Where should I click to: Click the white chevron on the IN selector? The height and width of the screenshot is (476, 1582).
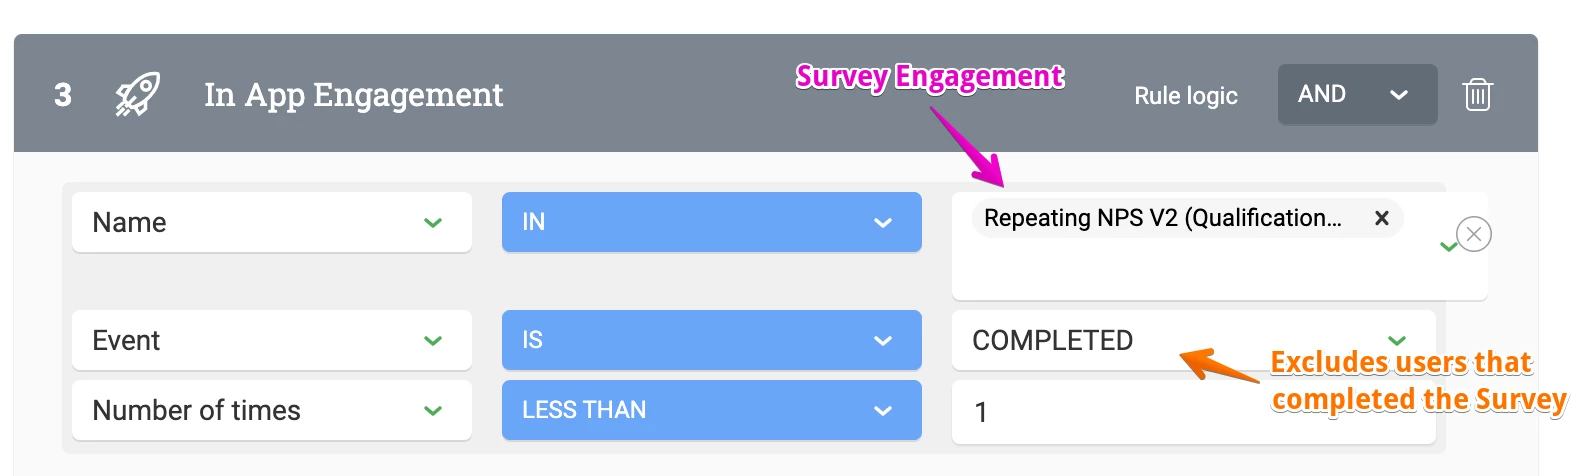pyautogui.click(x=882, y=223)
